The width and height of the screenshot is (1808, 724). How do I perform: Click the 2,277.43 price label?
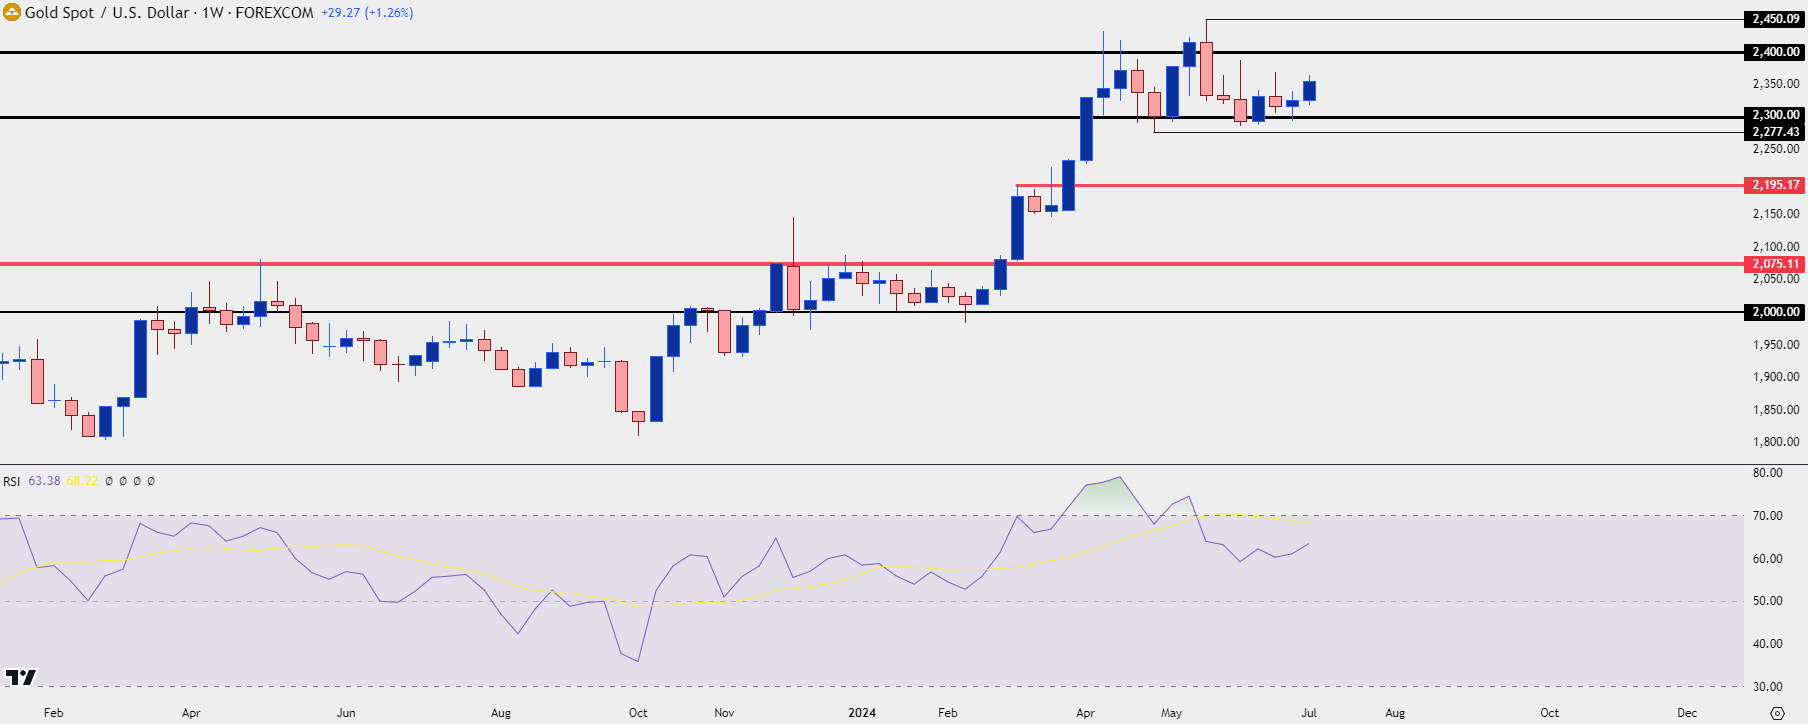click(1775, 132)
